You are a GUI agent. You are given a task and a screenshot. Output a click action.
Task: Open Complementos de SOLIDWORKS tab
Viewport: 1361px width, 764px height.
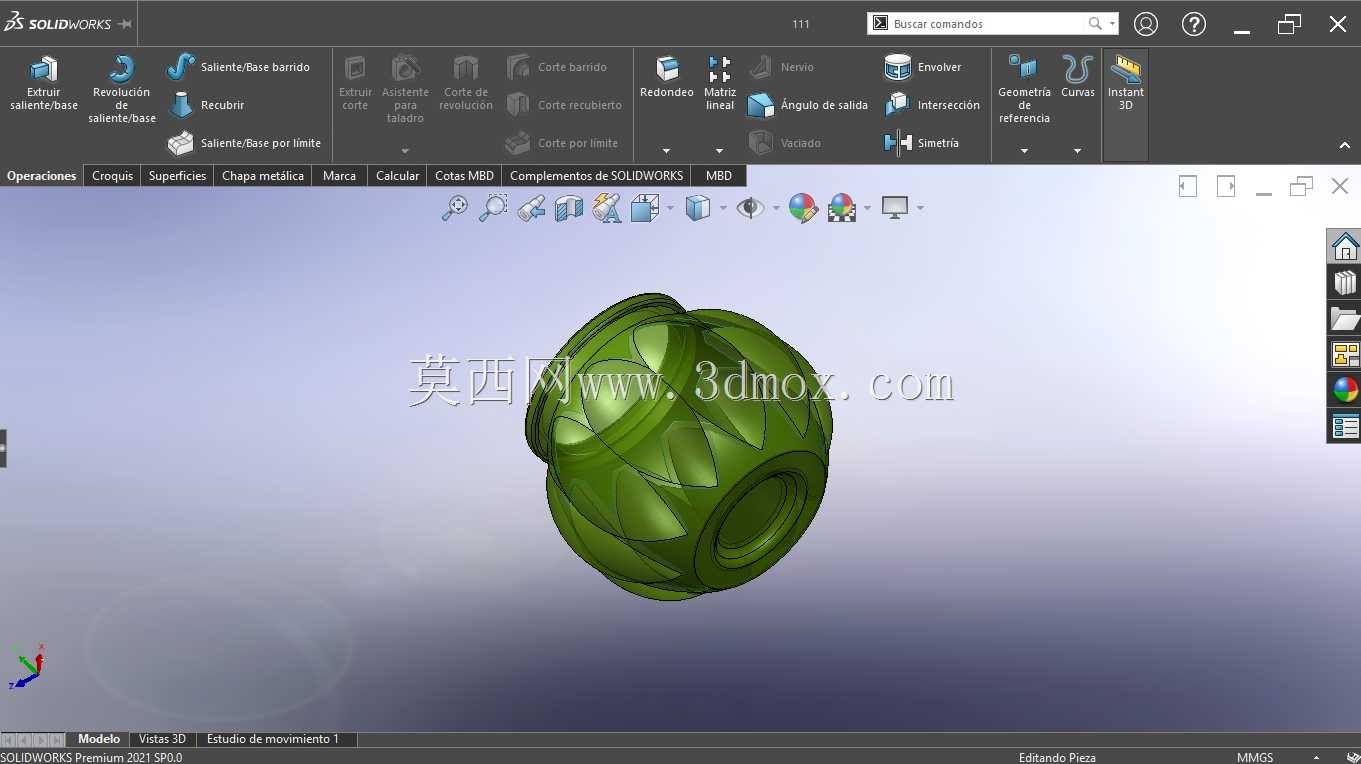click(x=596, y=175)
